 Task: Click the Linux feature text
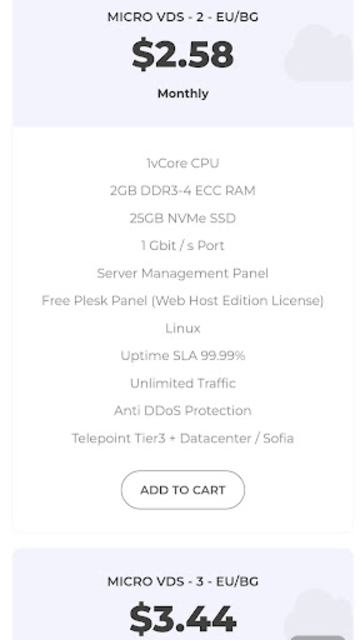pos(182,328)
